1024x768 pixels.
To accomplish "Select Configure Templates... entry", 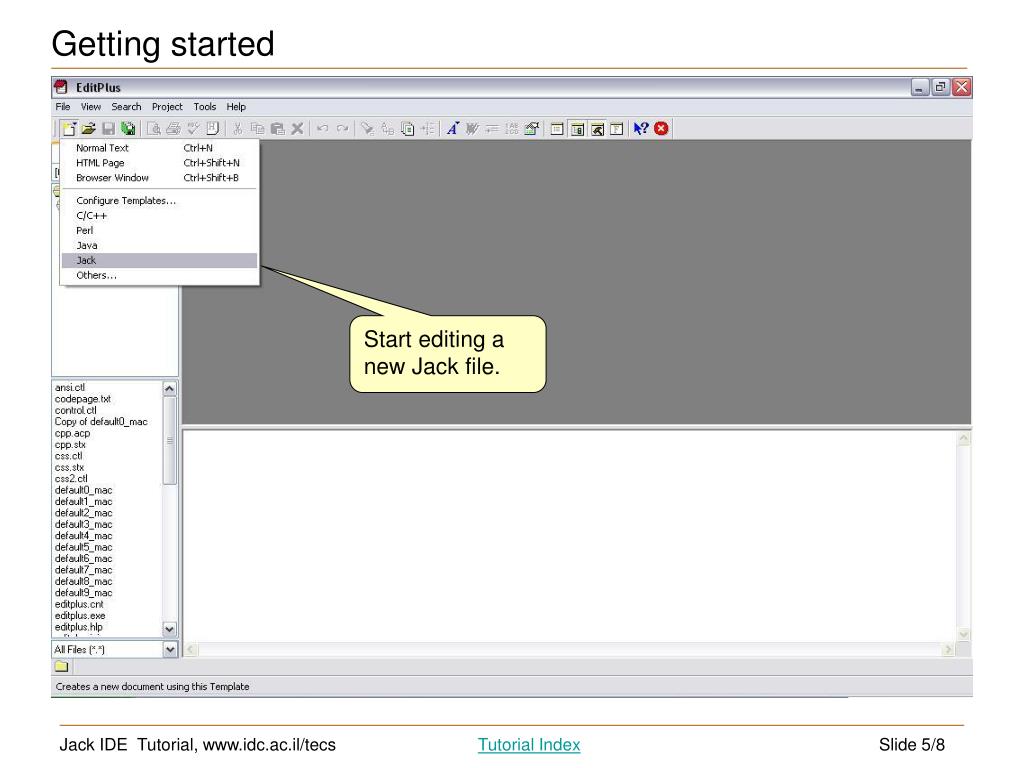I will pos(159,200).
